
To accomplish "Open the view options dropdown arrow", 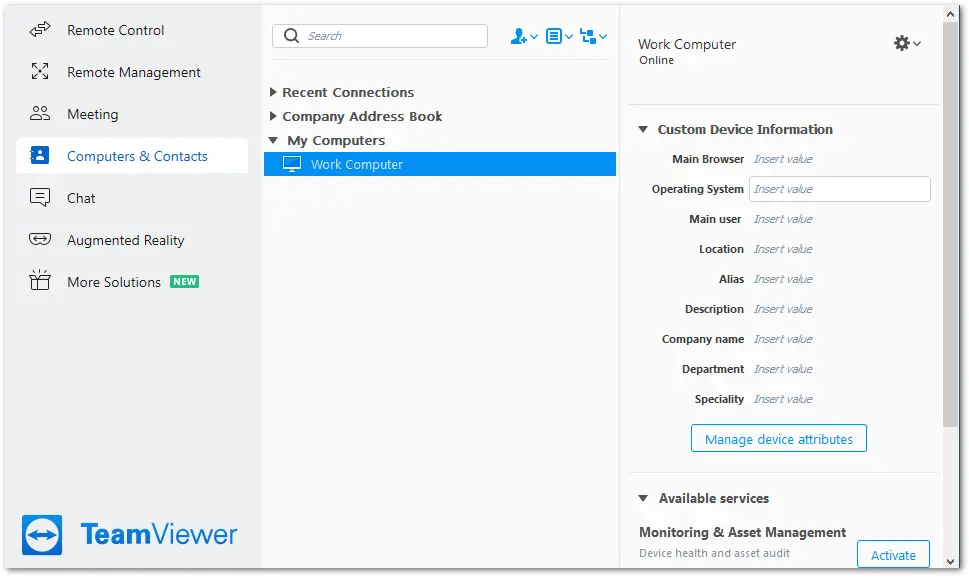I will tap(569, 36).
